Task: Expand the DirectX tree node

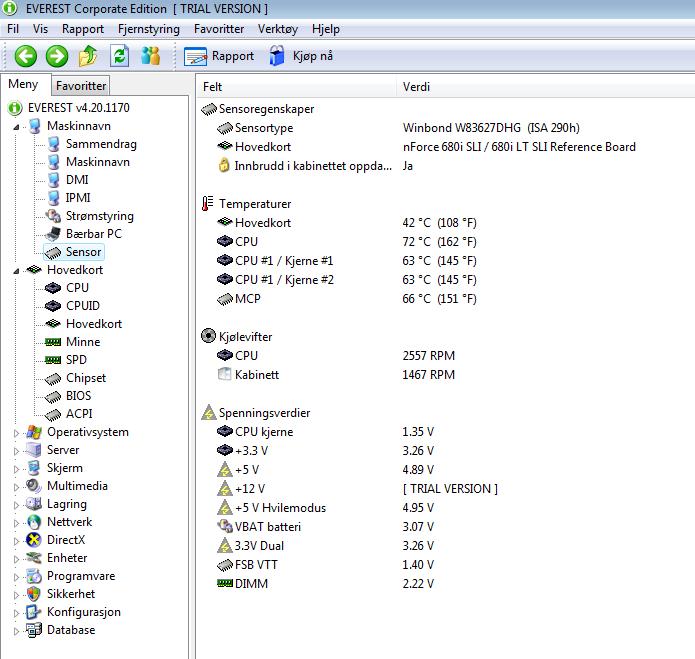Action: pyautogui.click(x=16, y=541)
